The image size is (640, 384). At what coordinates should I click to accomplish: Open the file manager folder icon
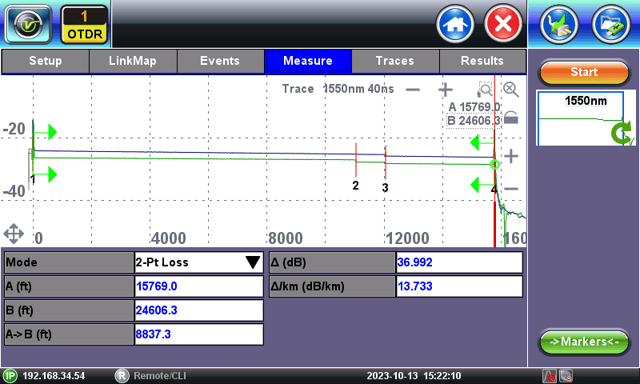click(x=611, y=24)
